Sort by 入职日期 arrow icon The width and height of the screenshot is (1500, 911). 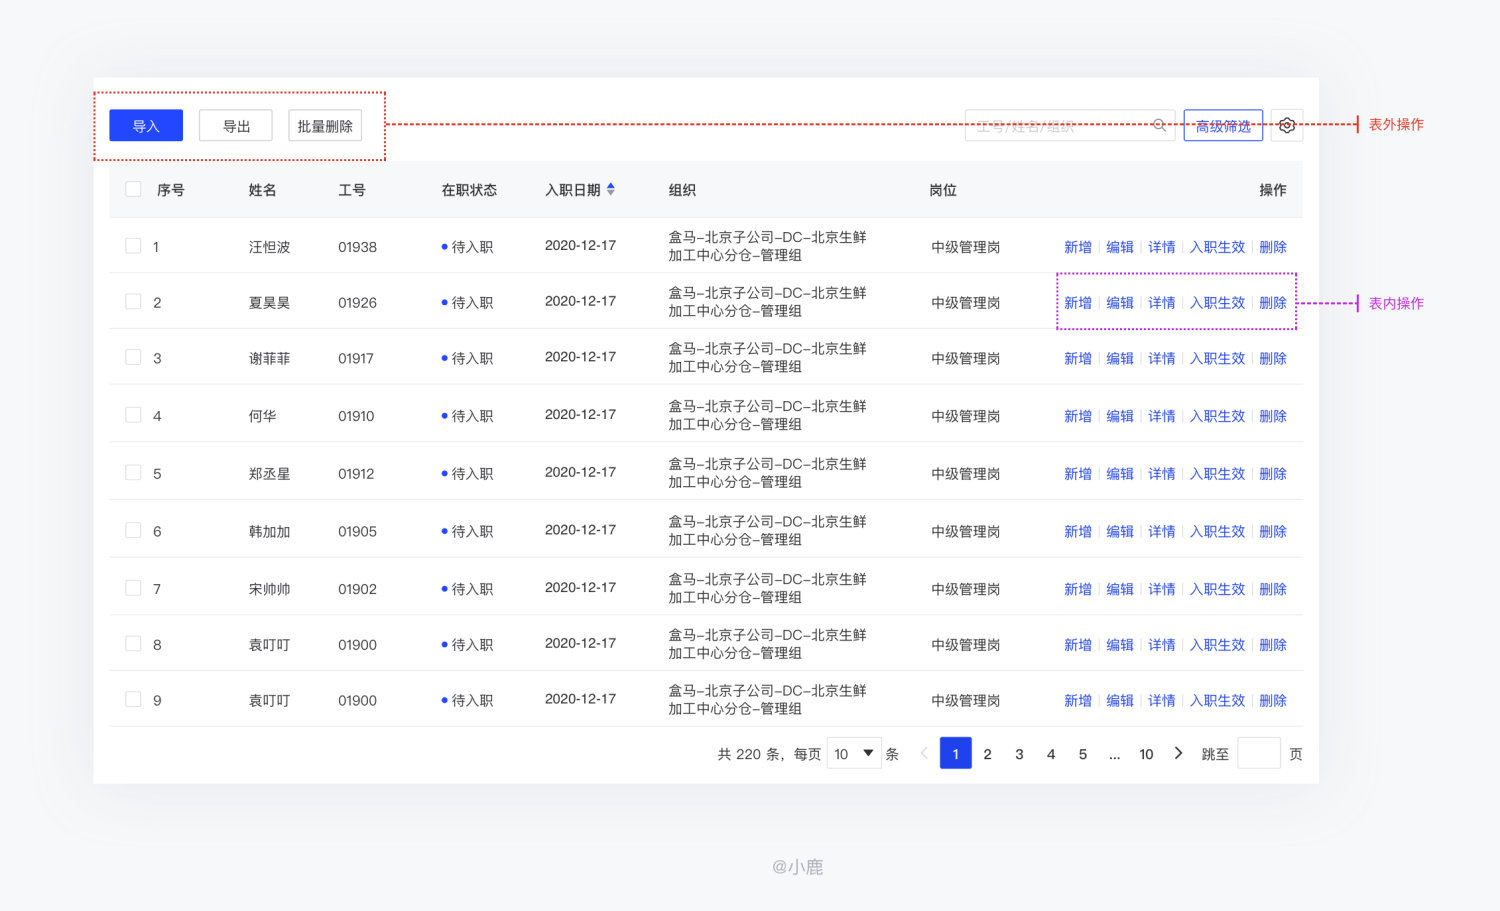[611, 189]
